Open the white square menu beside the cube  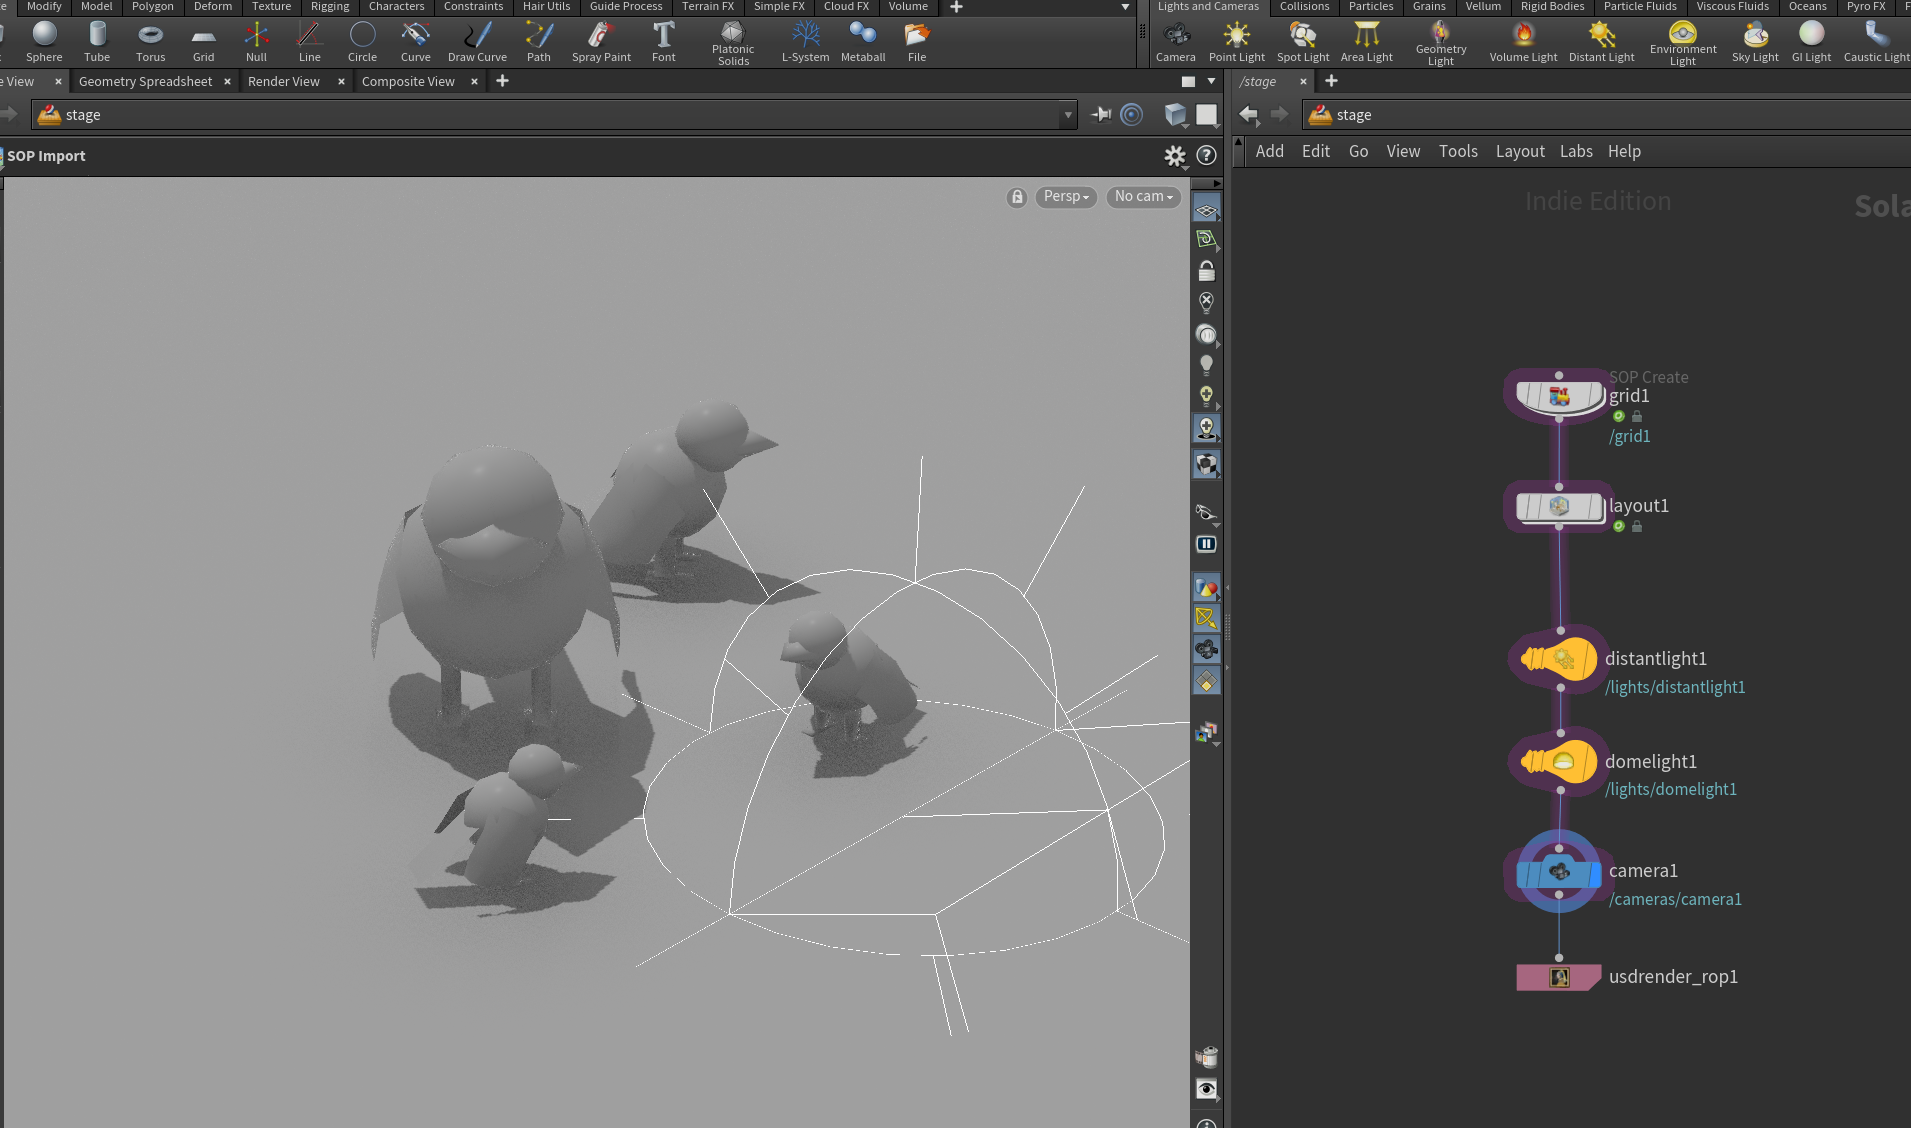[1207, 115]
